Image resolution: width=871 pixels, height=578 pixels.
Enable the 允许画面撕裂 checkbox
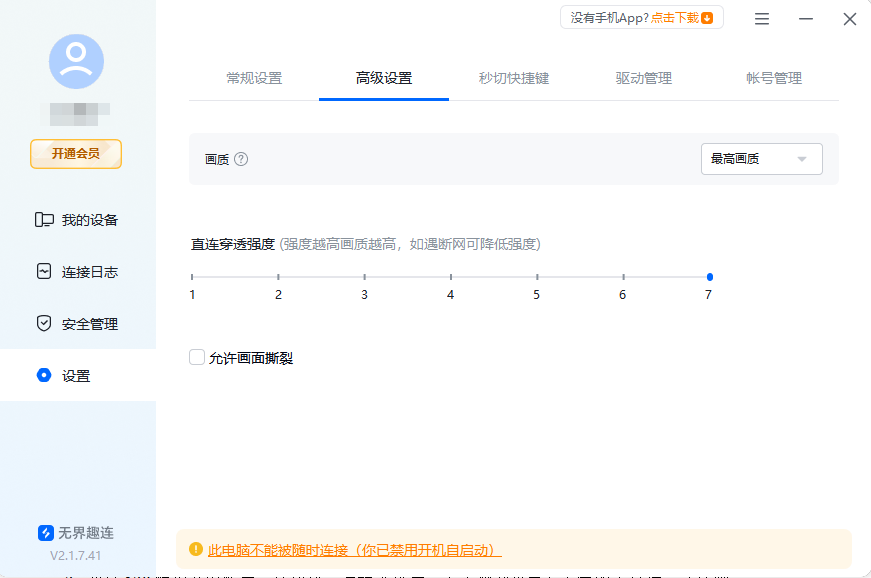point(196,356)
